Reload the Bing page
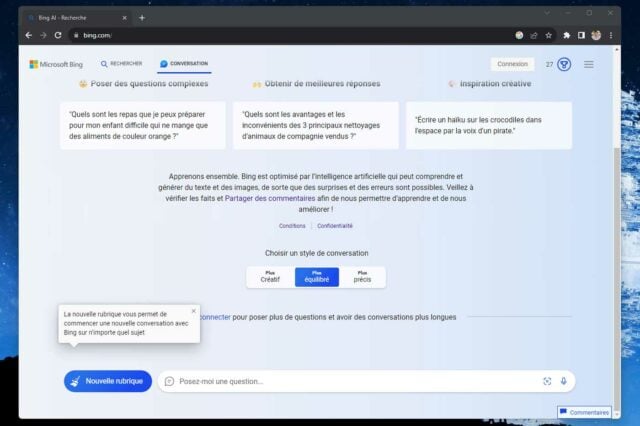The width and height of the screenshot is (640, 426). tap(58, 36)
